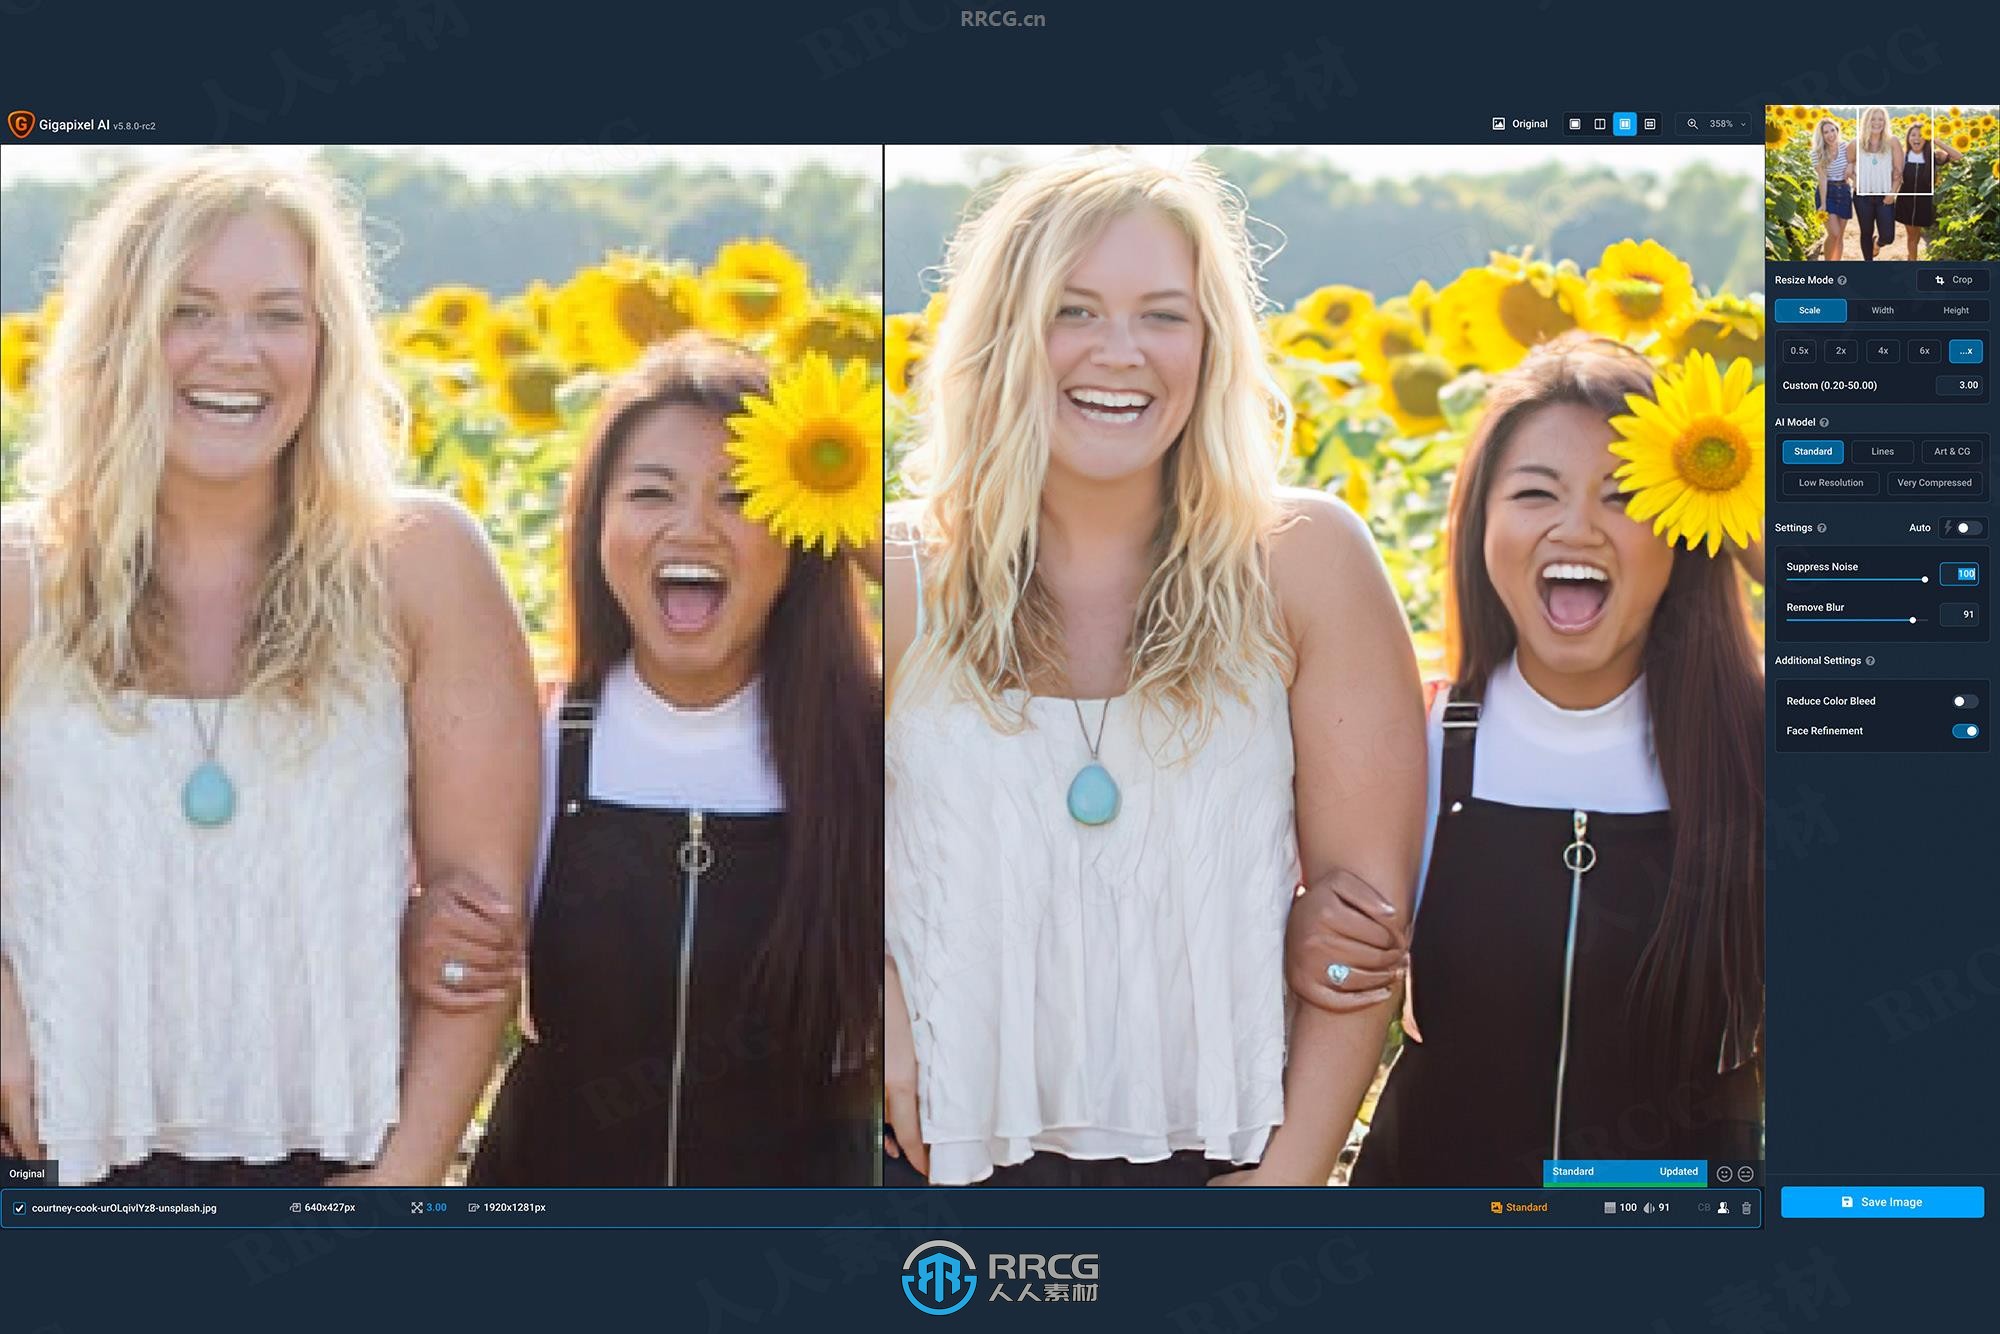The image size is (2000, 1334).
Task: Toggle the Face Refinement switch on
Action: [1966, 731]
